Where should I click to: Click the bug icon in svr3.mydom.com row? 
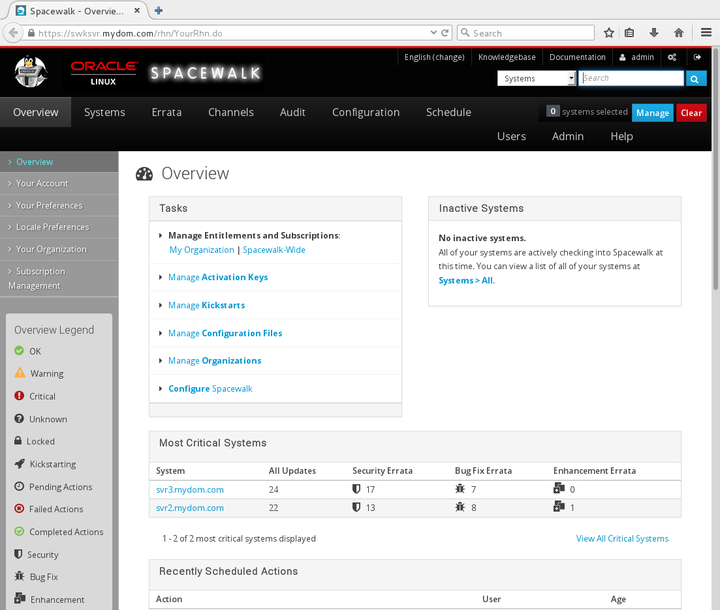(x=460, y=489)
